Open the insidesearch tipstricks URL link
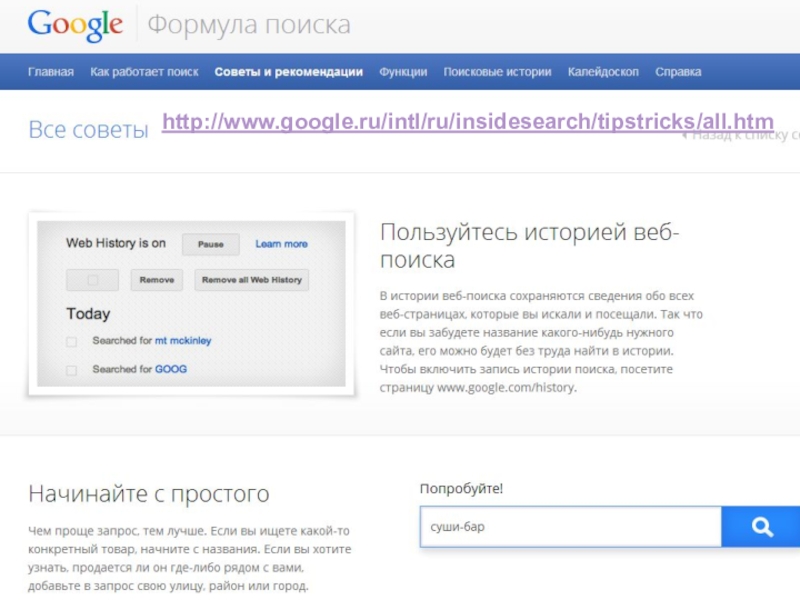800x600 pixels. pos(467,123)
